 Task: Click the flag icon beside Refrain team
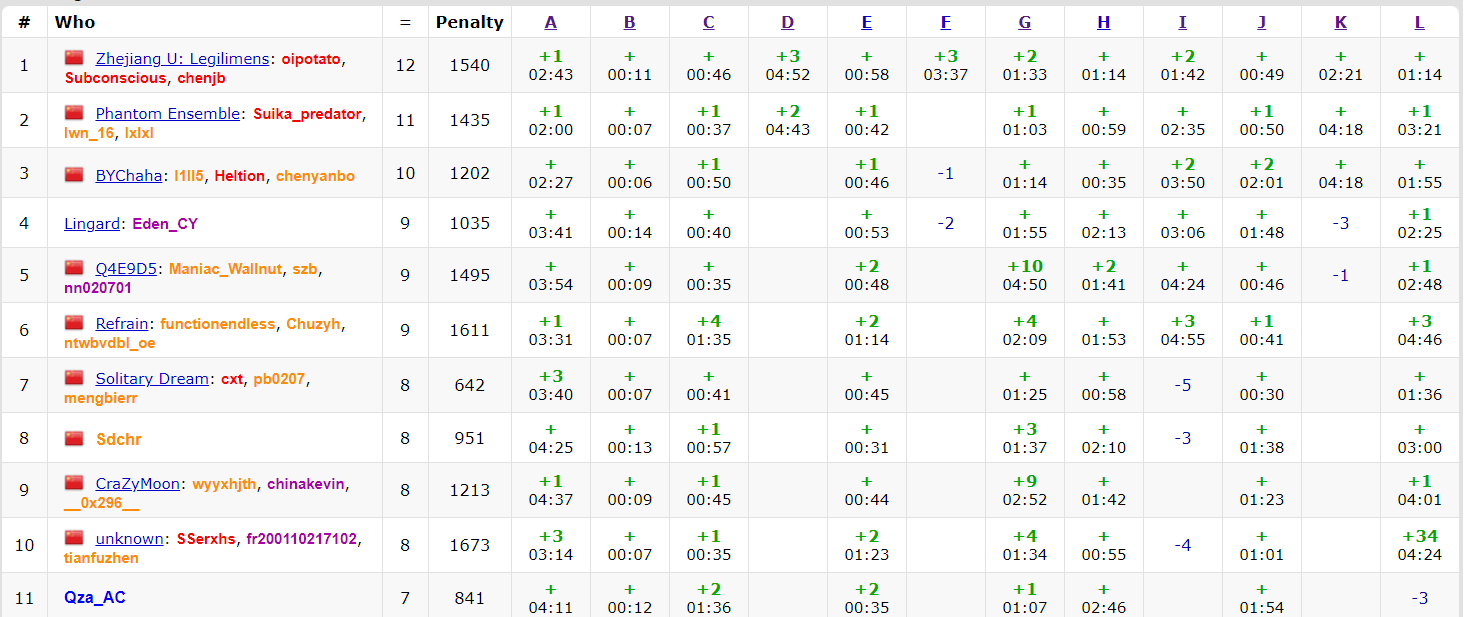tap(74, 323)
